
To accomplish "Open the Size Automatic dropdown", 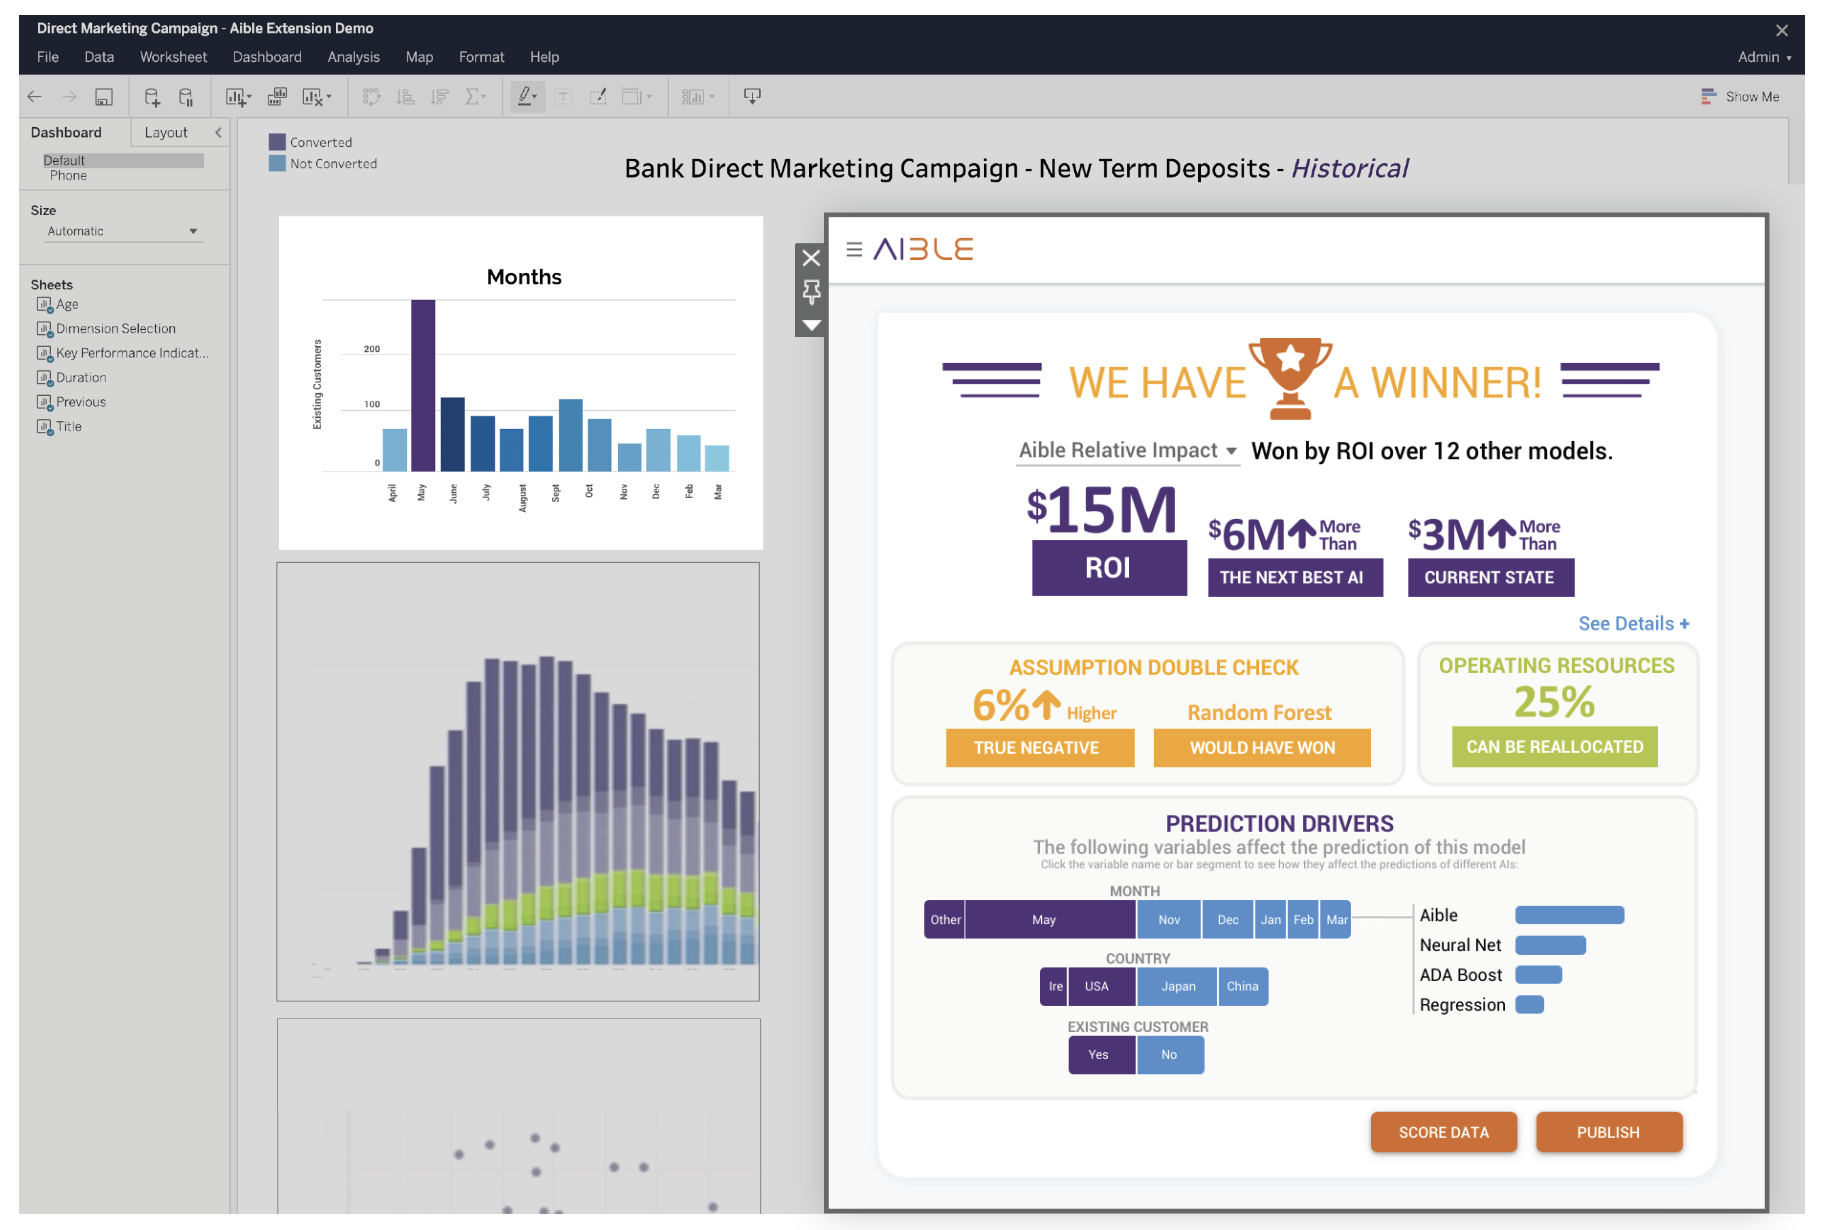I will coord(123,232).
